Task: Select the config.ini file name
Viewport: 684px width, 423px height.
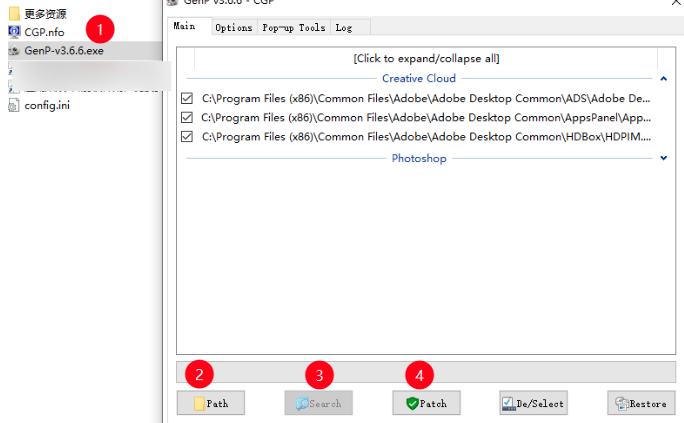Action: point(47,106)
